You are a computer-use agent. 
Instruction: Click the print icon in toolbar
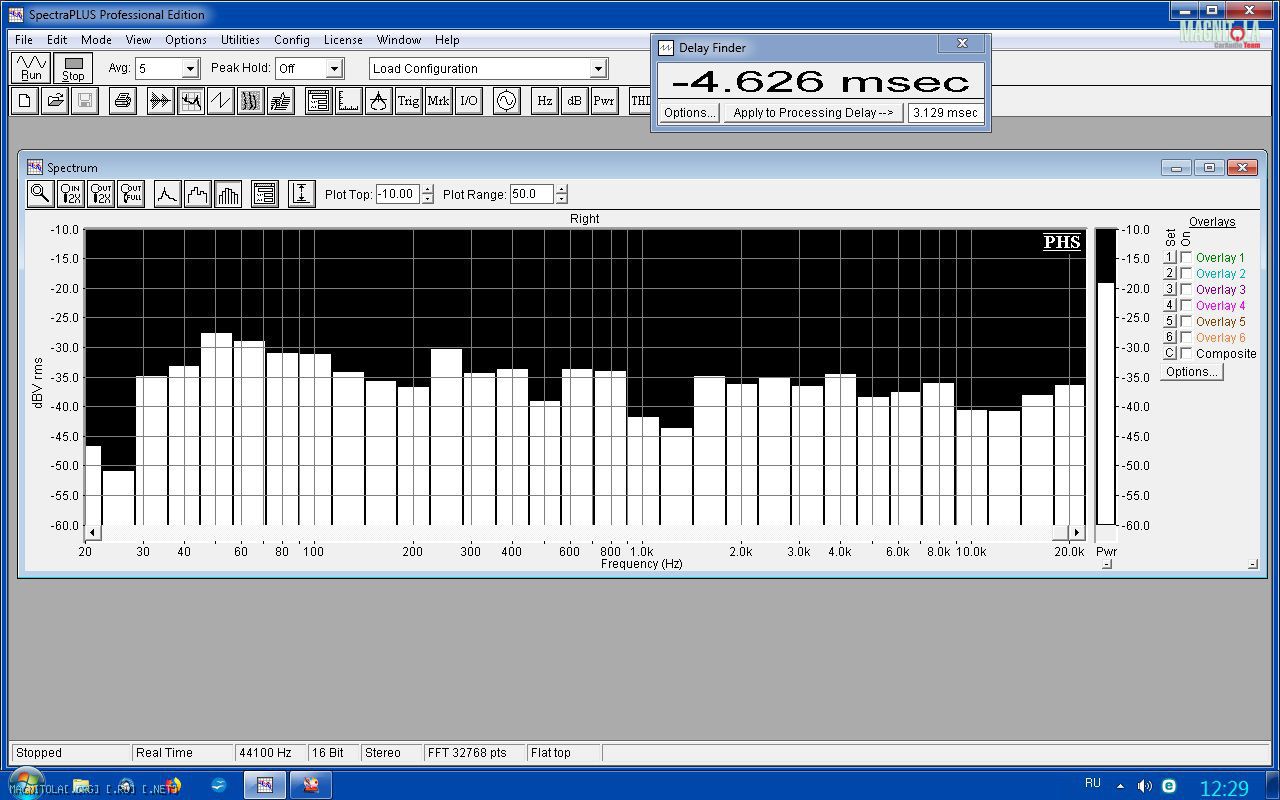point(123,101)
